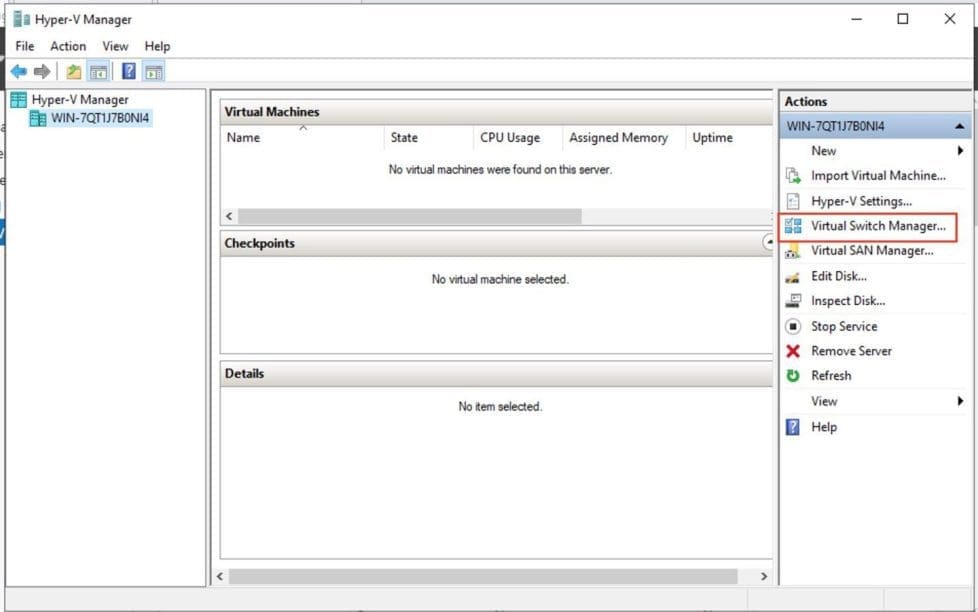The image size is (978, 612).
Task: Open the File menu
Action: (x=25, y=46)
